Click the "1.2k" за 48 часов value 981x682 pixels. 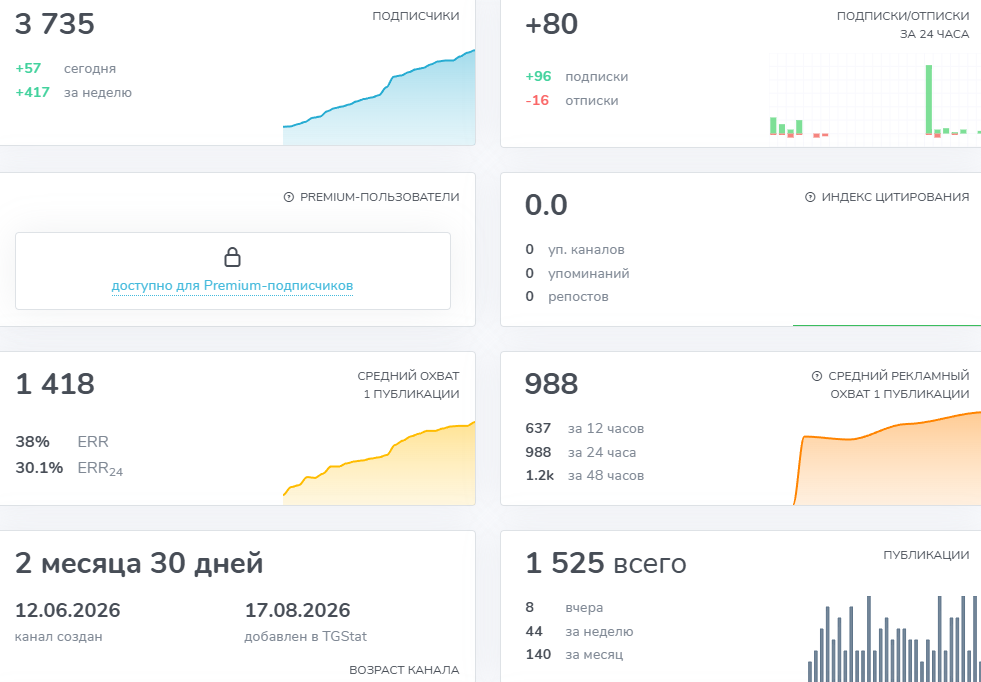click(539, 476)
